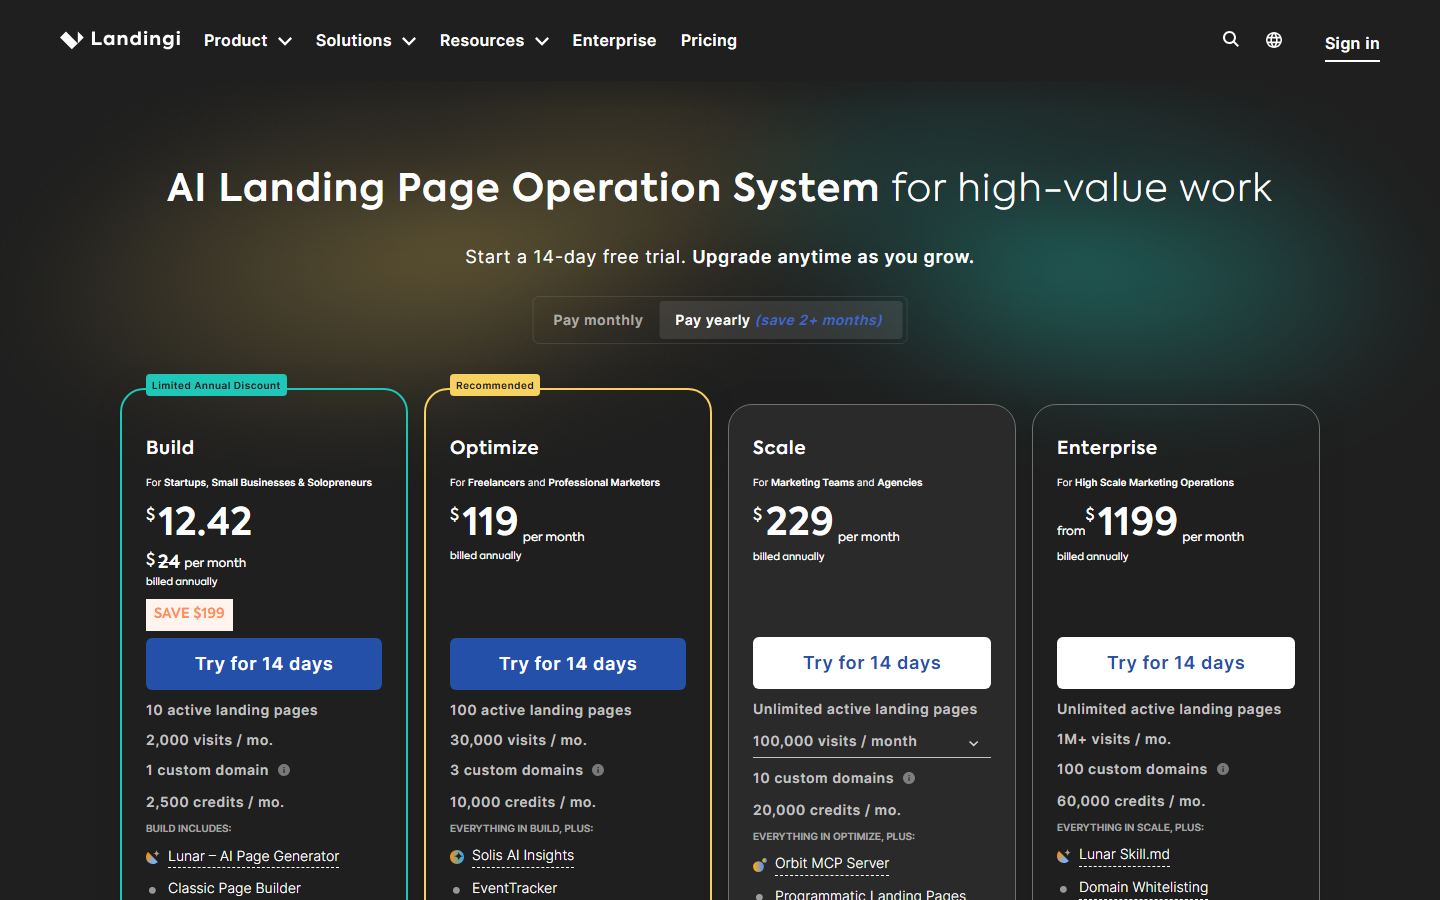The width and height of the screenshot is (1440, 900).
Task: Click the crossed-out $24 per month price
Action: (196, 562)
